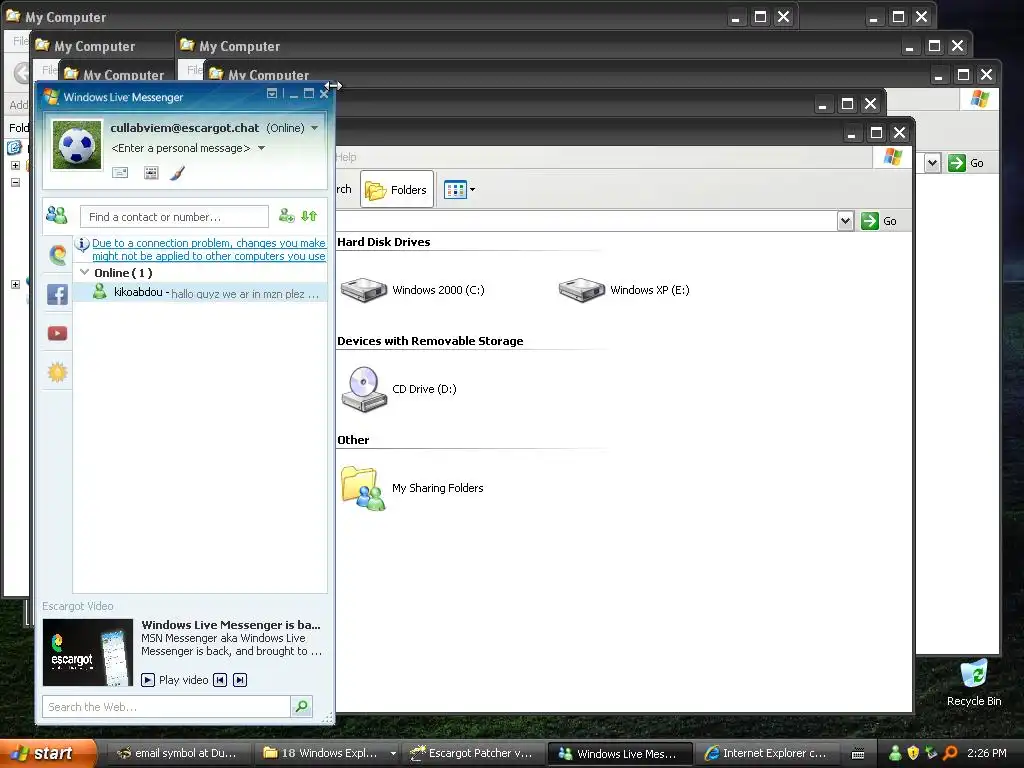Viewport: 1024px width, 768px height.
Task: Collapse the Online (1) contact group
Action: coord(84,272)
